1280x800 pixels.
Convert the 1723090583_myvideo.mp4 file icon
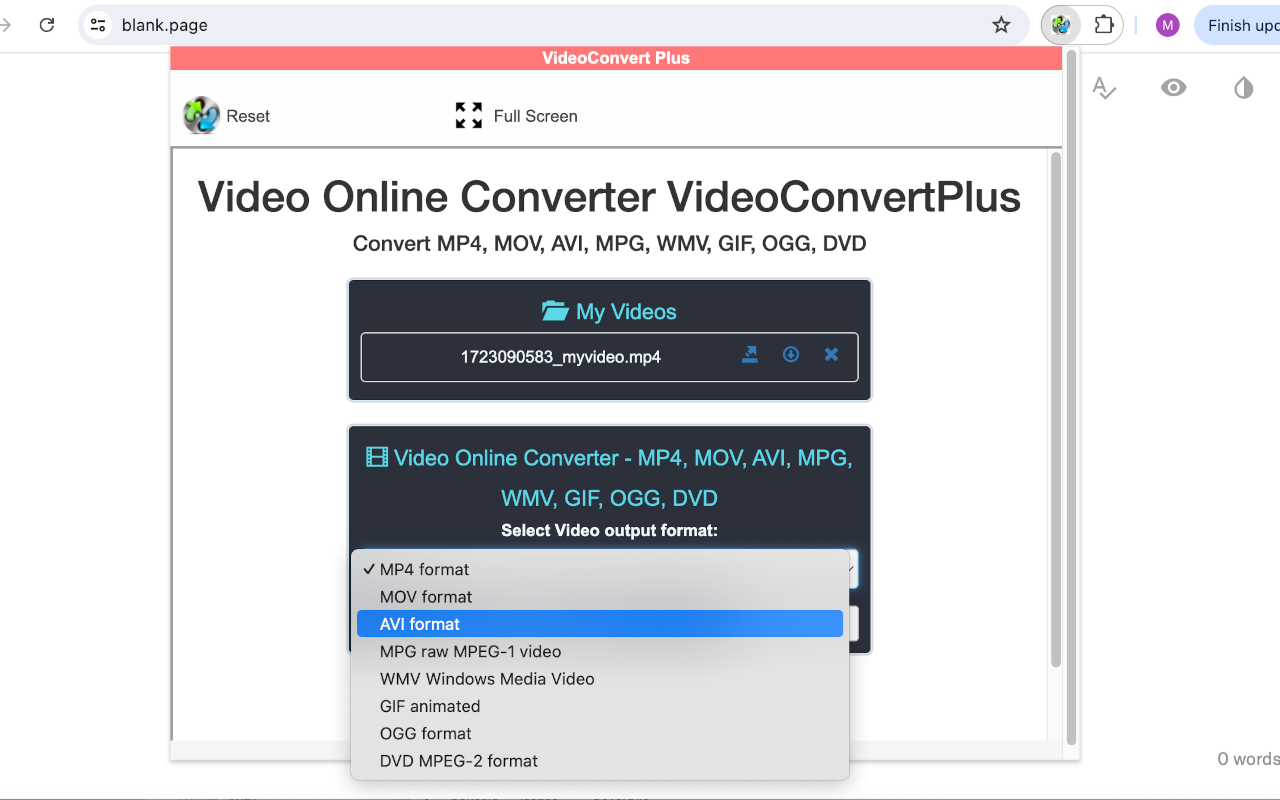pos(750,354)
